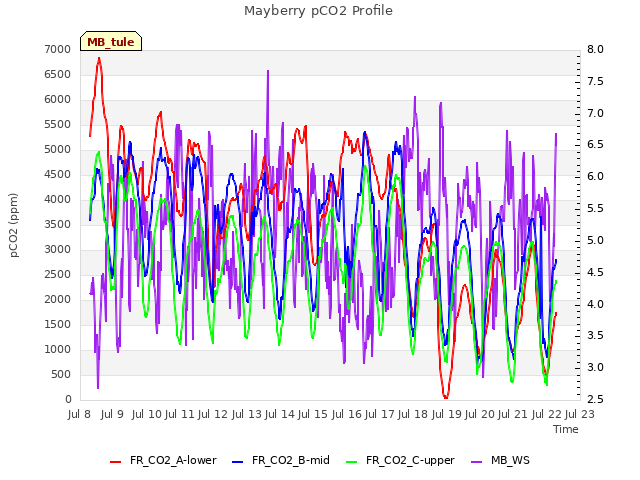Click the Jul 14 date tick label
The width and height of the screenshot is (640, 480).
280,414
